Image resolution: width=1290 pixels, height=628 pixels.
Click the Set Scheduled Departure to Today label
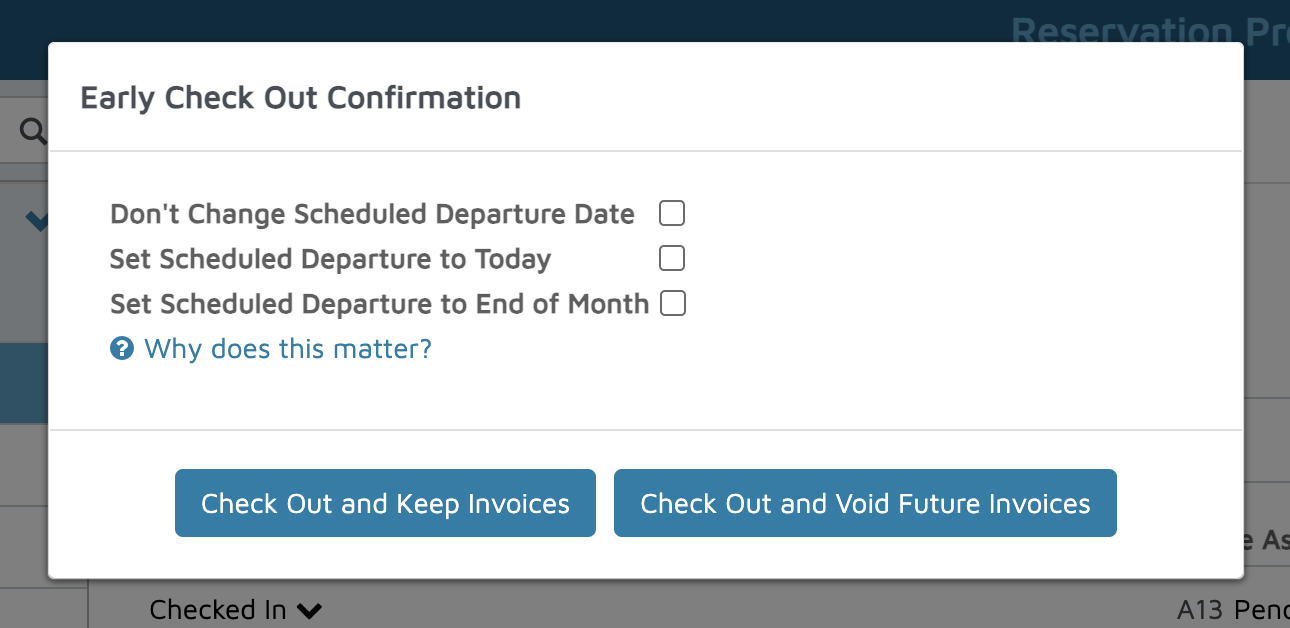click(330, 259)
